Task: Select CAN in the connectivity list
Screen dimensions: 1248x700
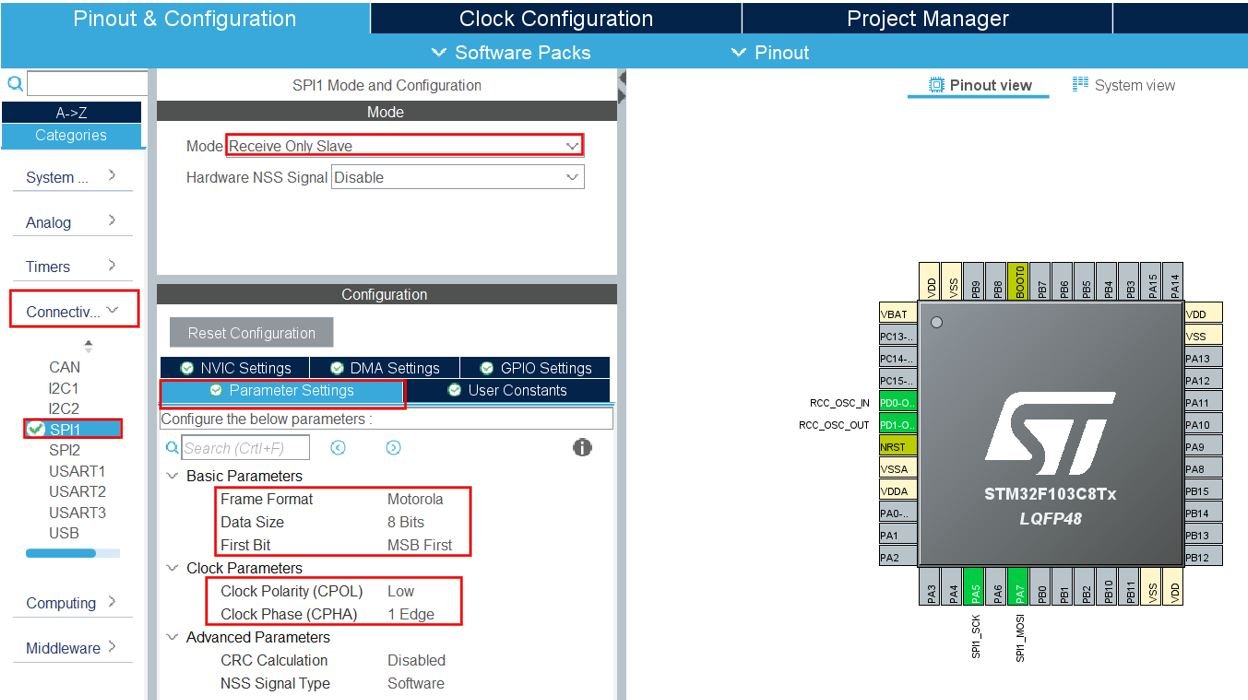Action: tap(64, 367)
